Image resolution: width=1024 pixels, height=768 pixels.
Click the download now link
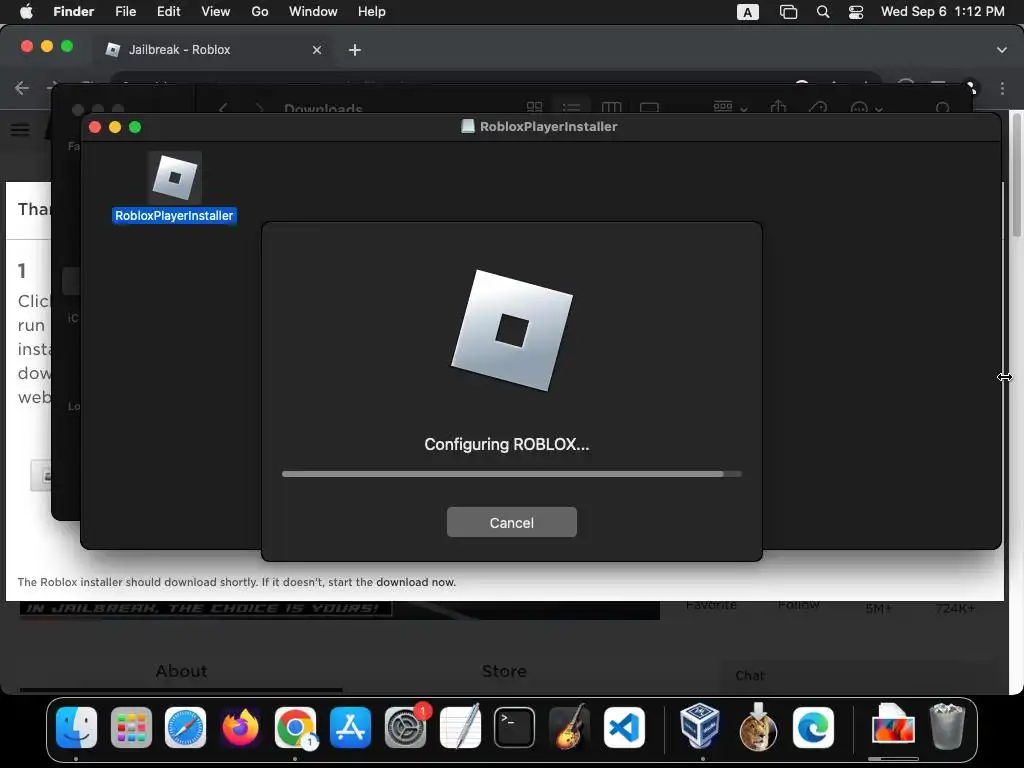[x=415, y=582]
